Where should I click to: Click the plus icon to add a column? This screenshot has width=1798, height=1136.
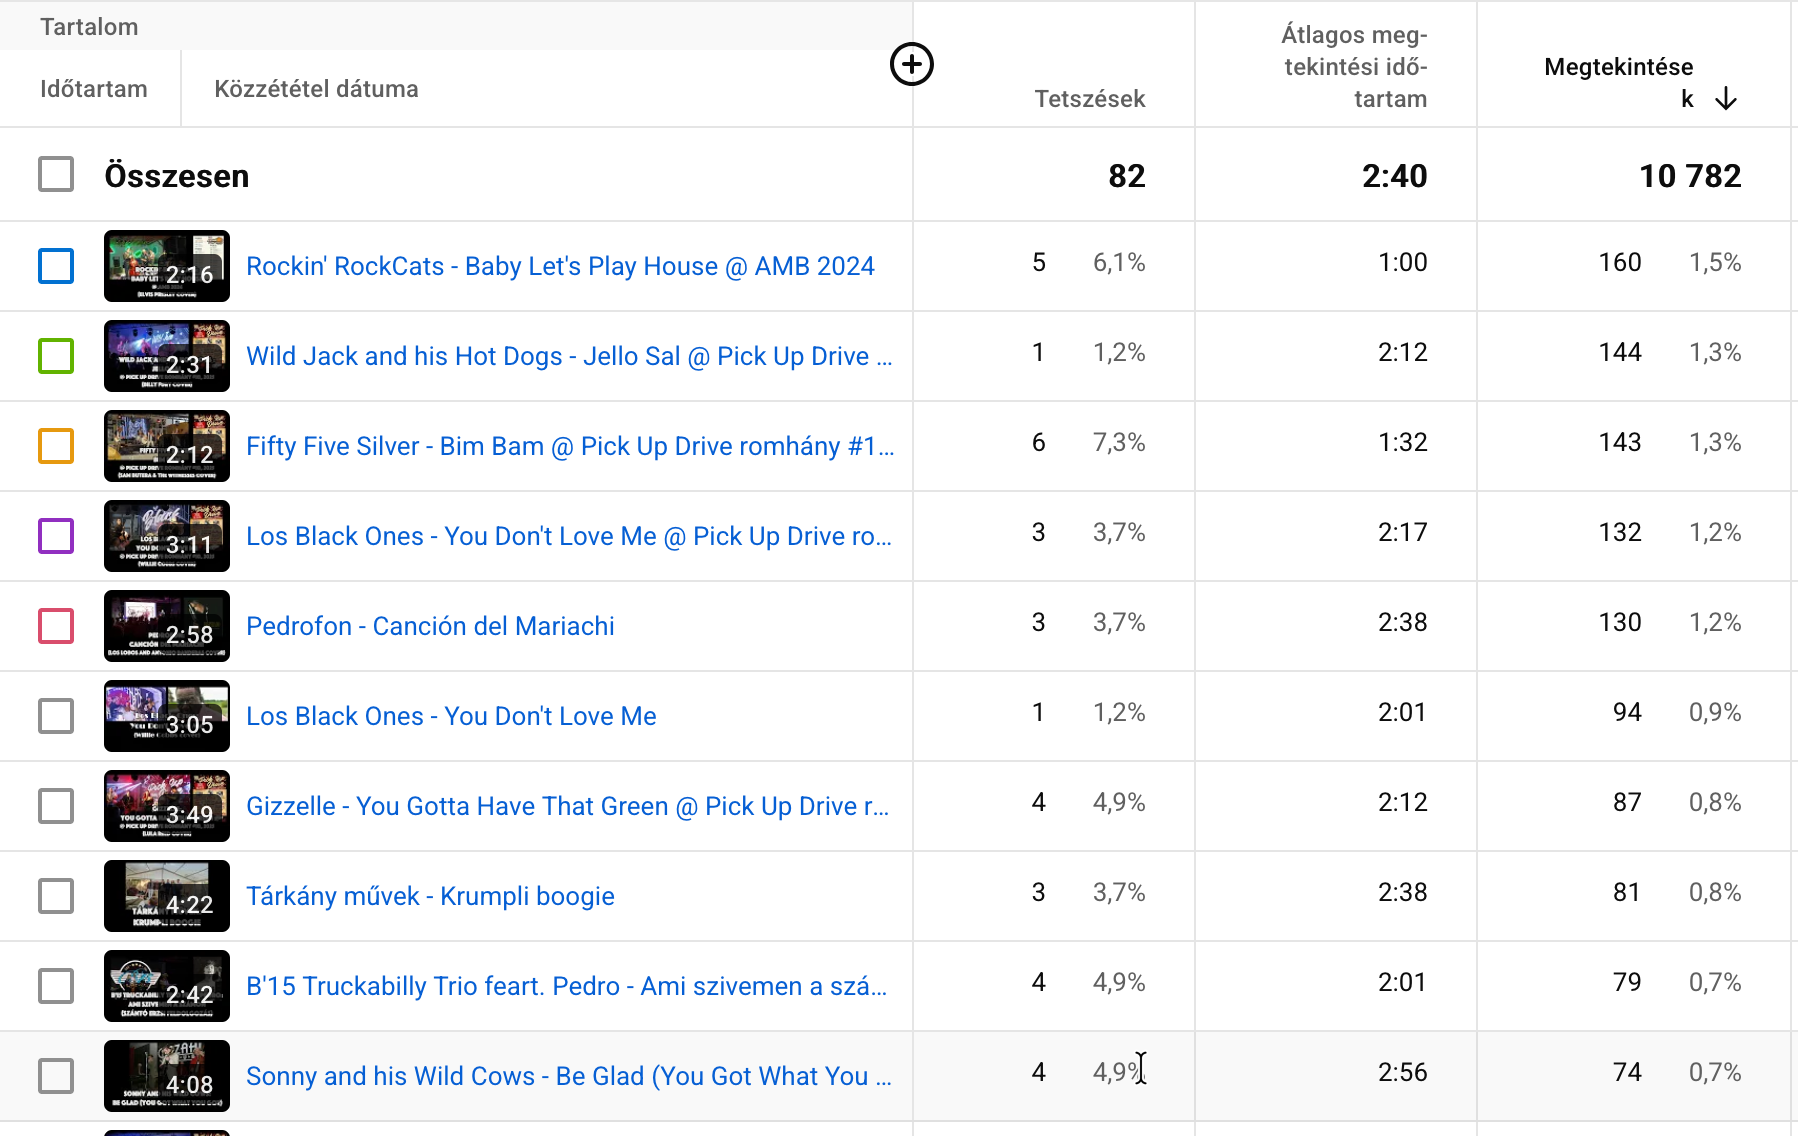click(911, 65)
